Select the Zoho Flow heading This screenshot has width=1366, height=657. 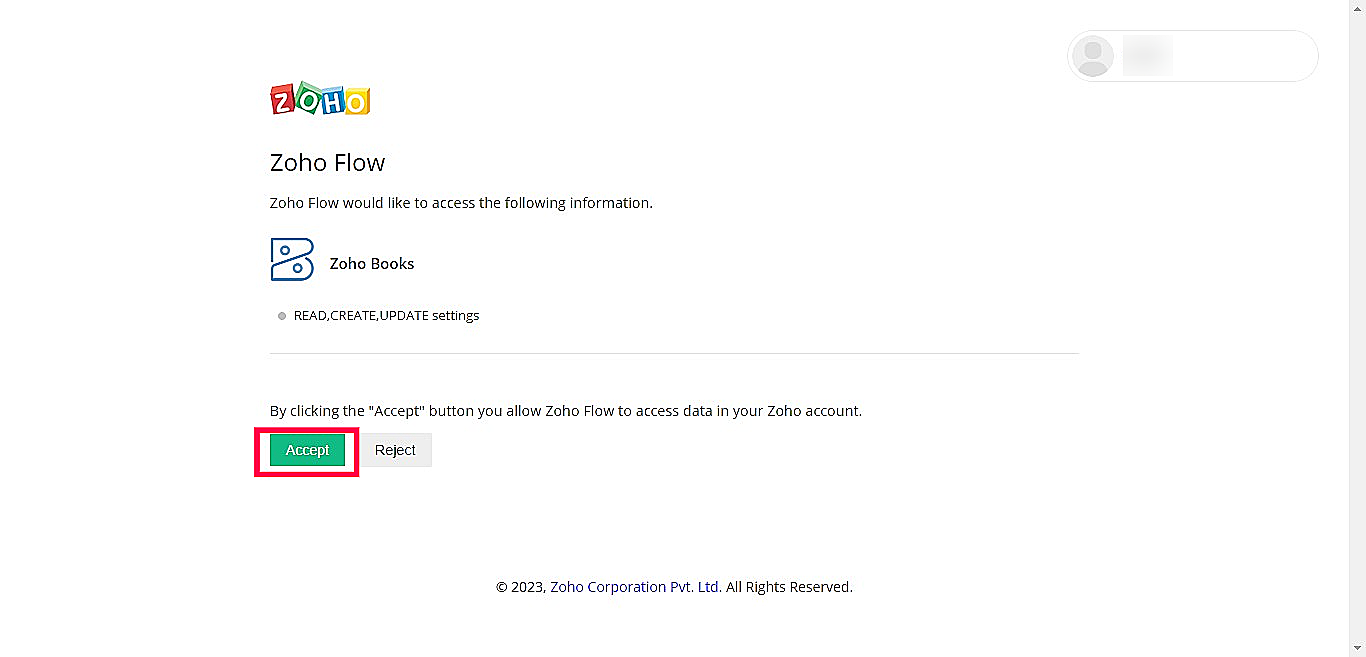tap(327, 163)
